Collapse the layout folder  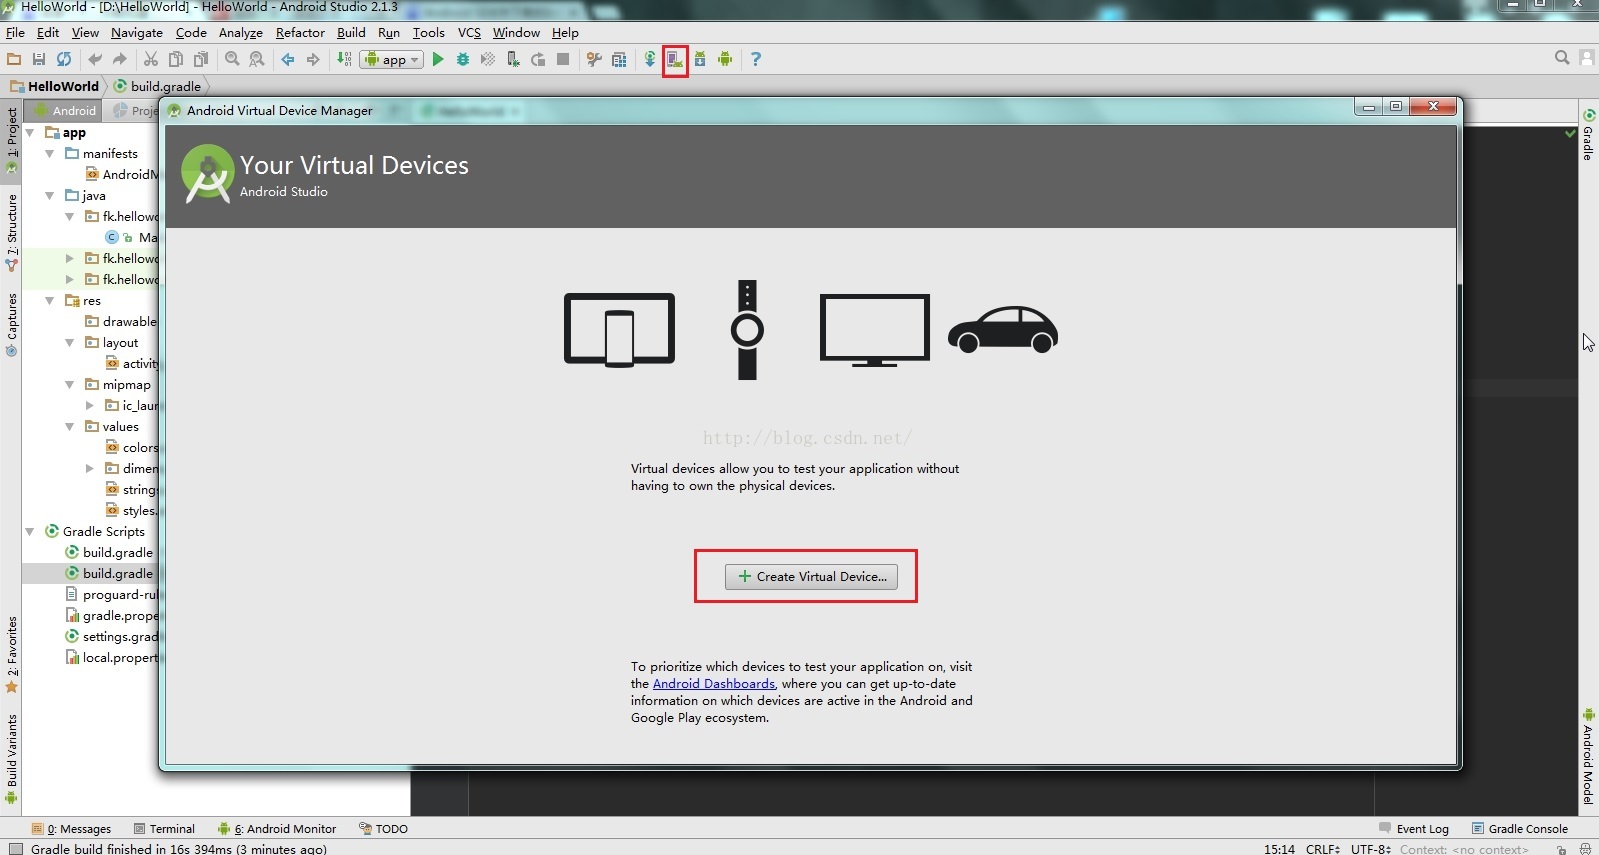(x=70, y=342)
